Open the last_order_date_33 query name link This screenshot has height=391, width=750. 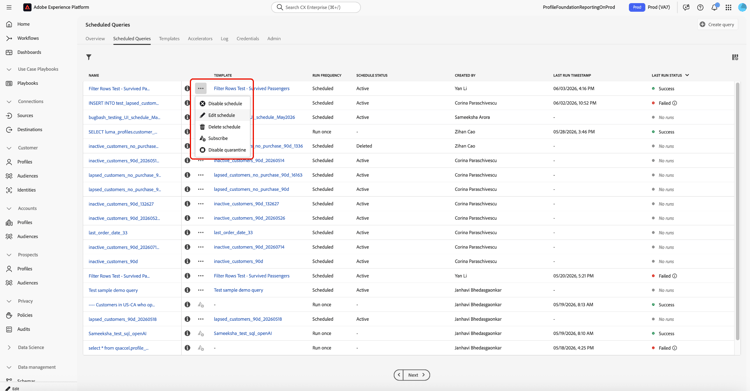(108, 233)
